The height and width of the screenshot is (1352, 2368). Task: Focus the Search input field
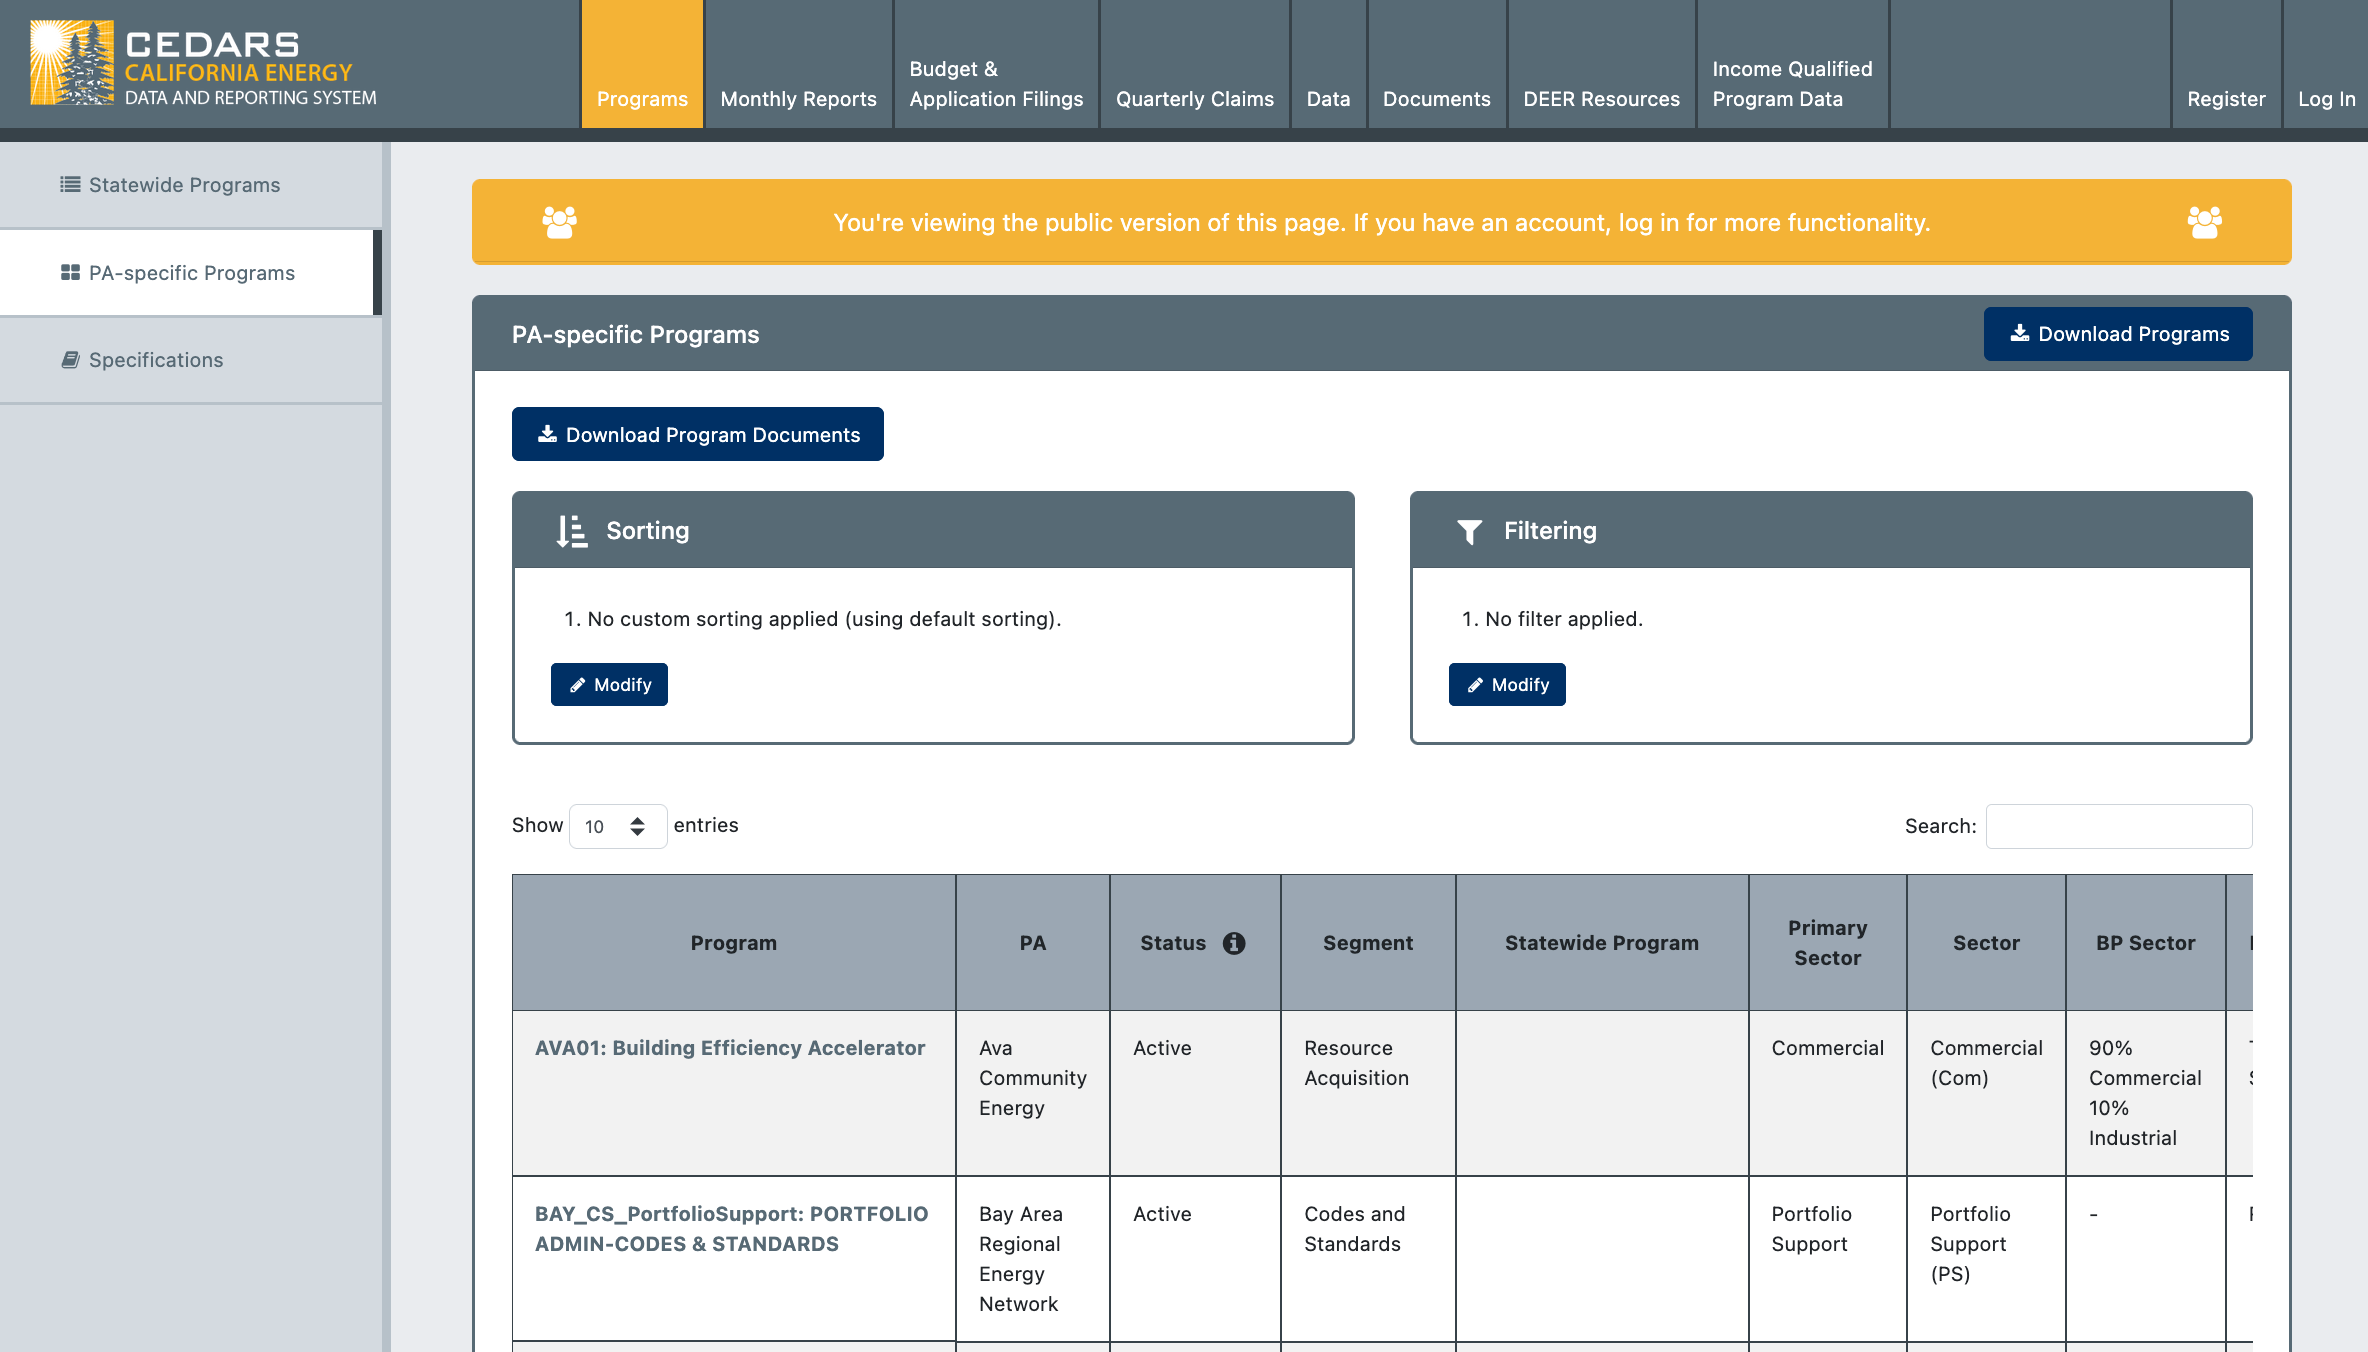tap(2119, 826)
